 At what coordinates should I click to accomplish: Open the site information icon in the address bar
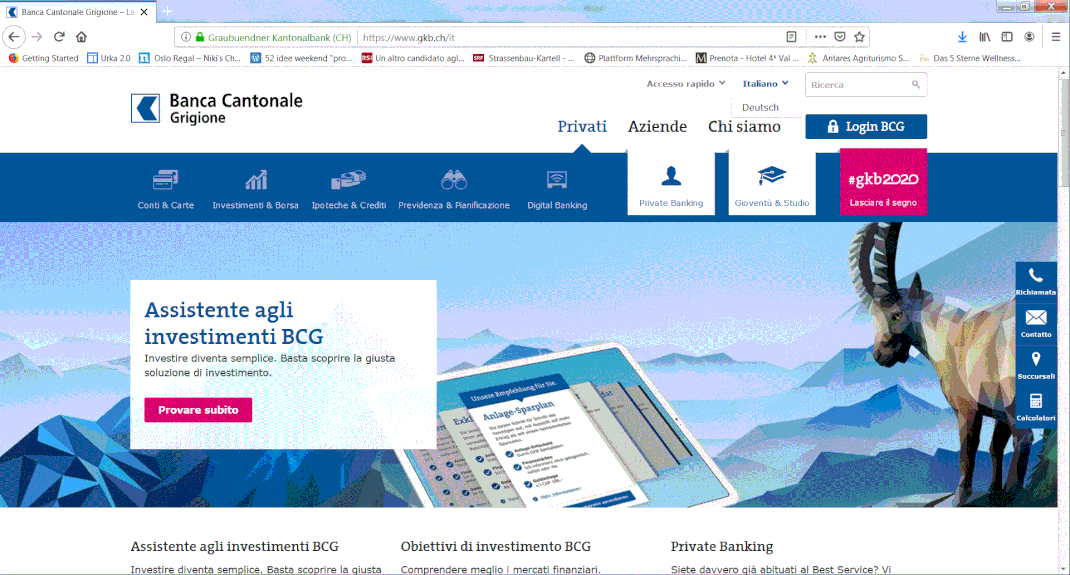coord(186,38)
